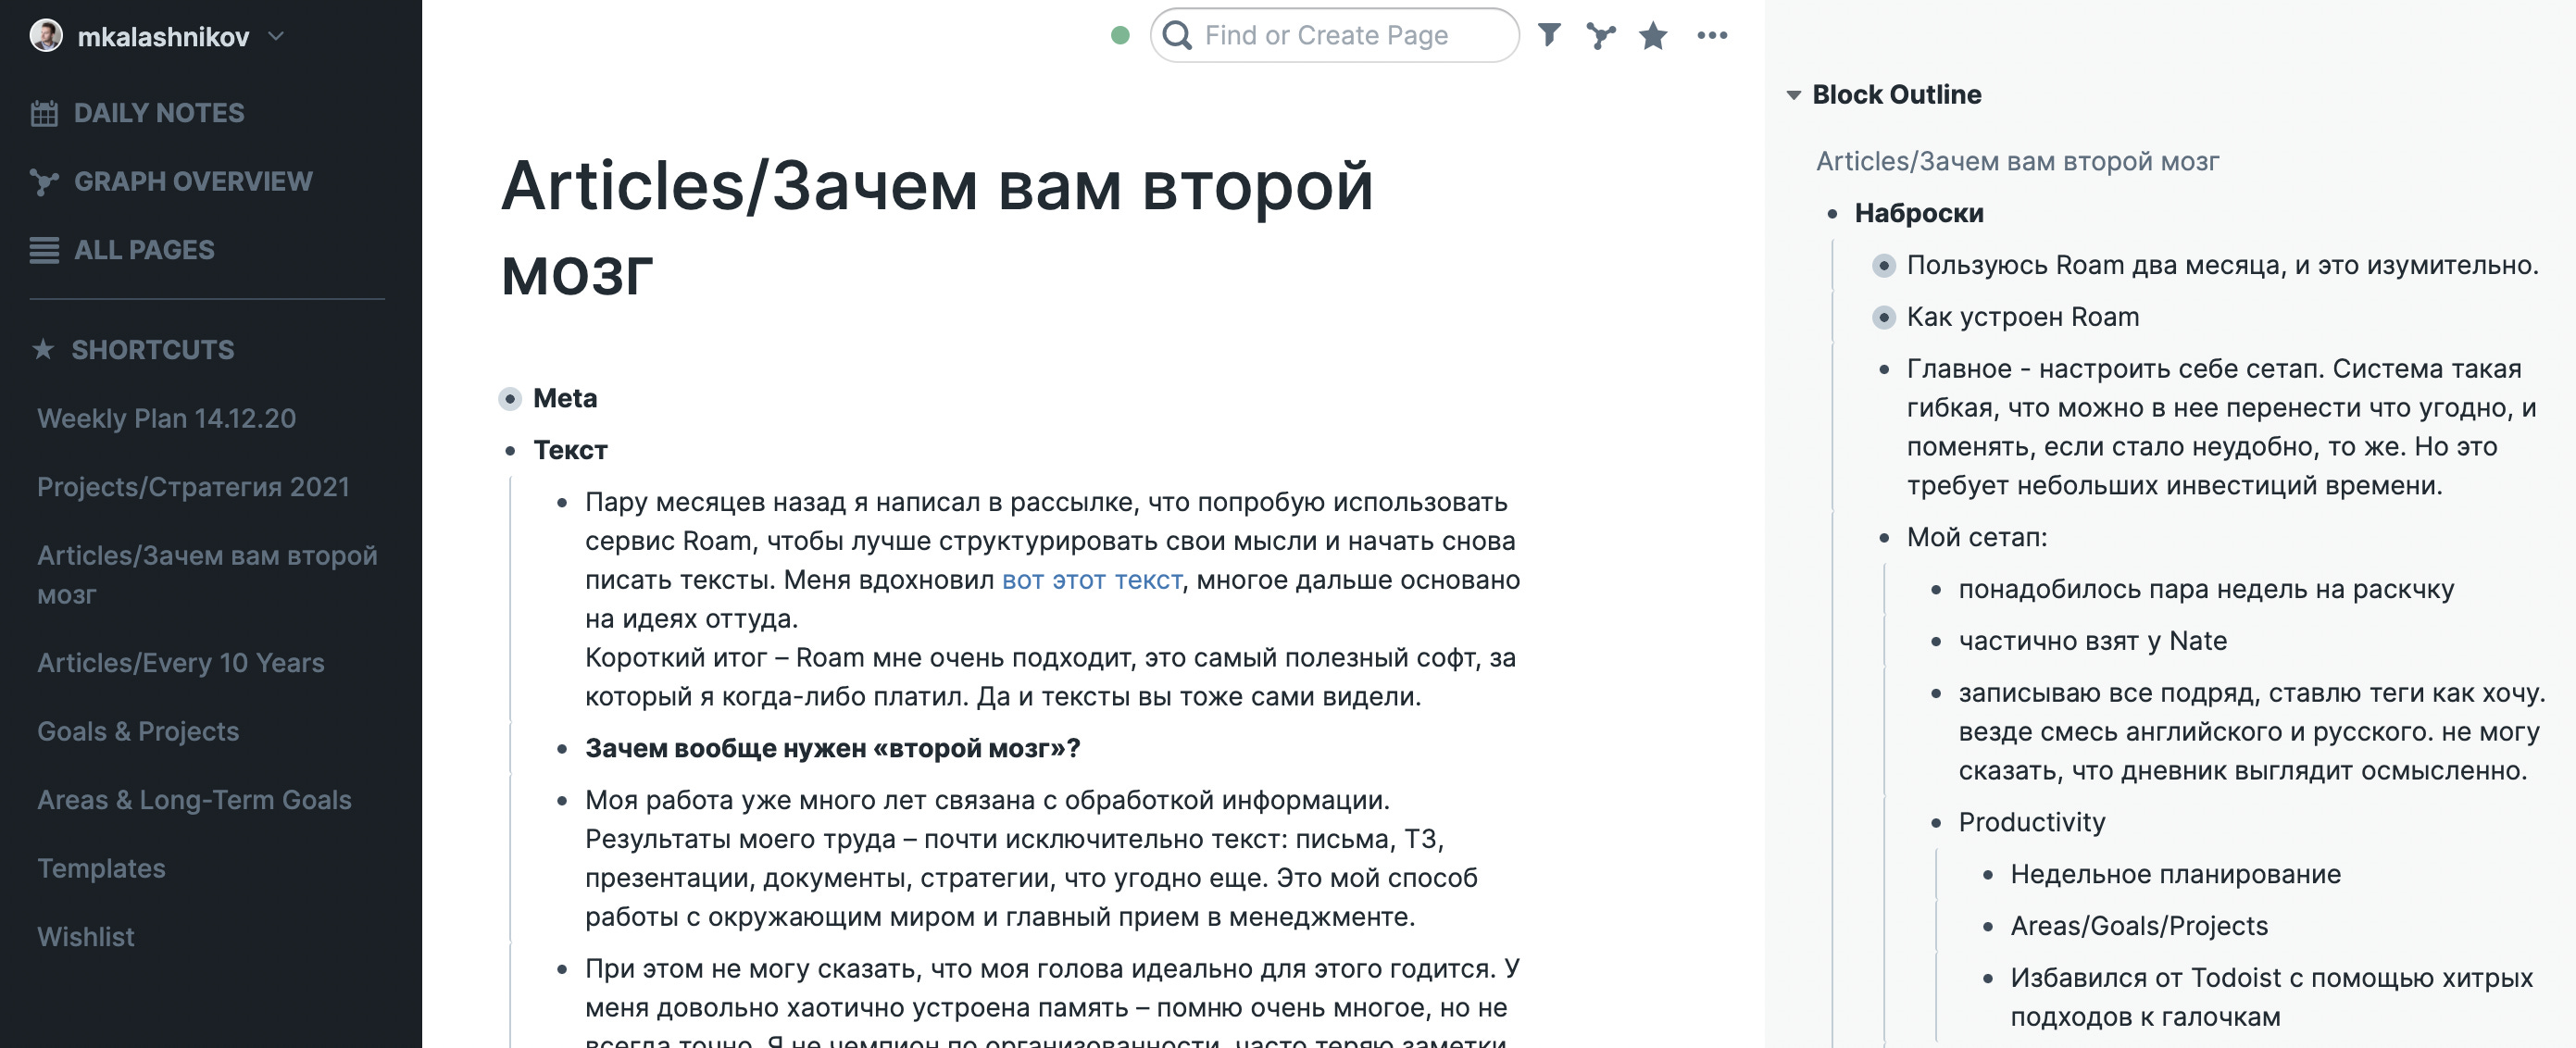Click the Наброски block in outline
The width and height of the screenshot is (2576, 1048).
(x=1919, y=213)
